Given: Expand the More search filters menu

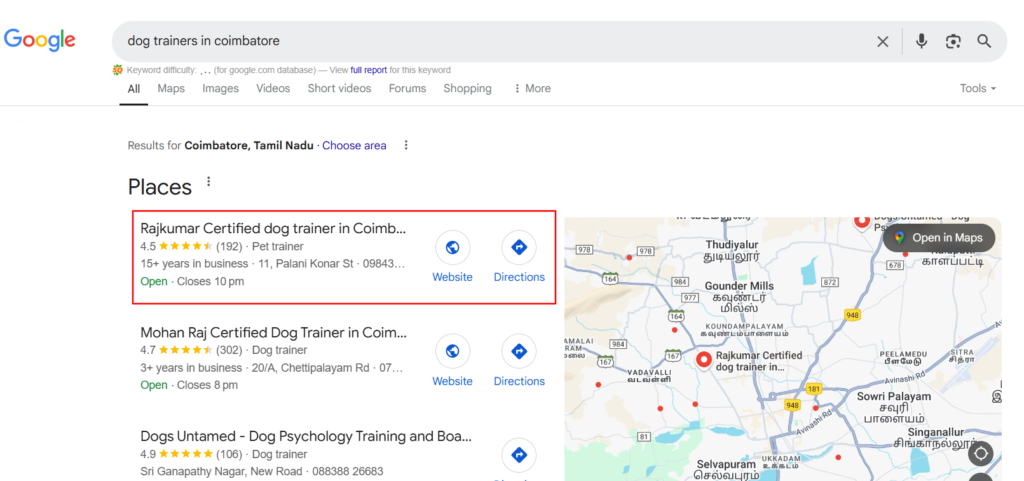Looking at the screenshot, I should 532,88.
